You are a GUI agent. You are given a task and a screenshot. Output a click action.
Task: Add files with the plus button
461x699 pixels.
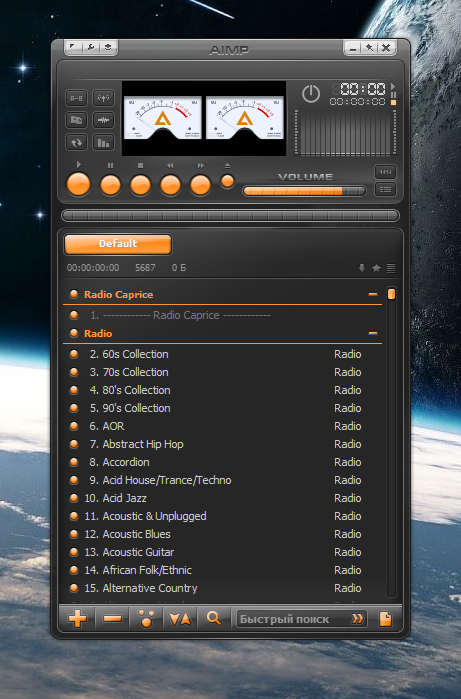tap(78, 619)
